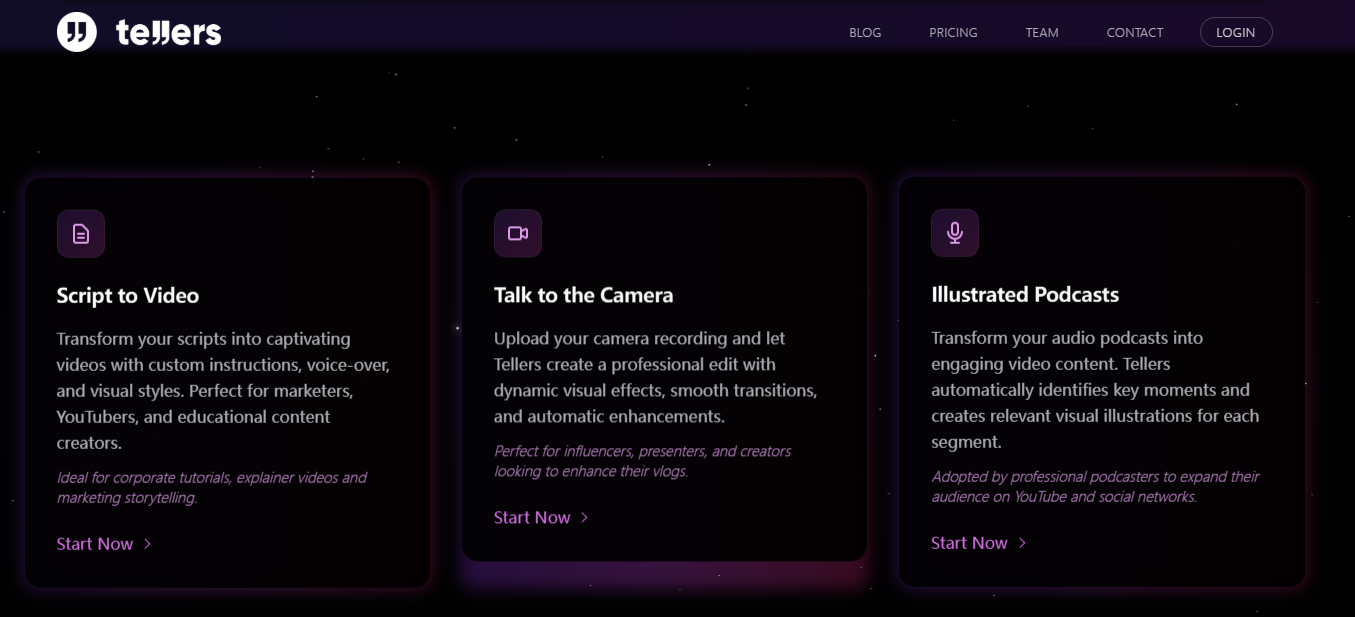Click the arrow beside Talk to the Camera's Start Now
The width and height of the screenshot is (1355, 617).
[x=584, y=517]
